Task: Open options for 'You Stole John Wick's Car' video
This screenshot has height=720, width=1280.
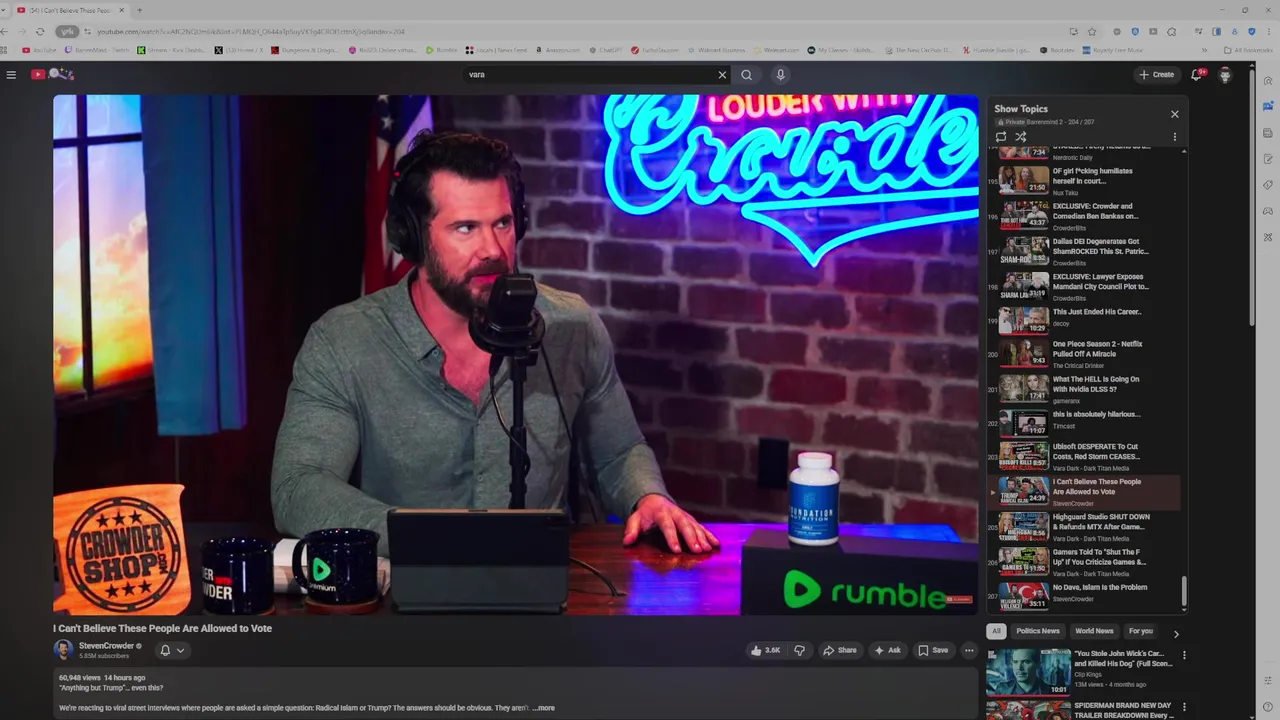Action: click(1184, 656)
